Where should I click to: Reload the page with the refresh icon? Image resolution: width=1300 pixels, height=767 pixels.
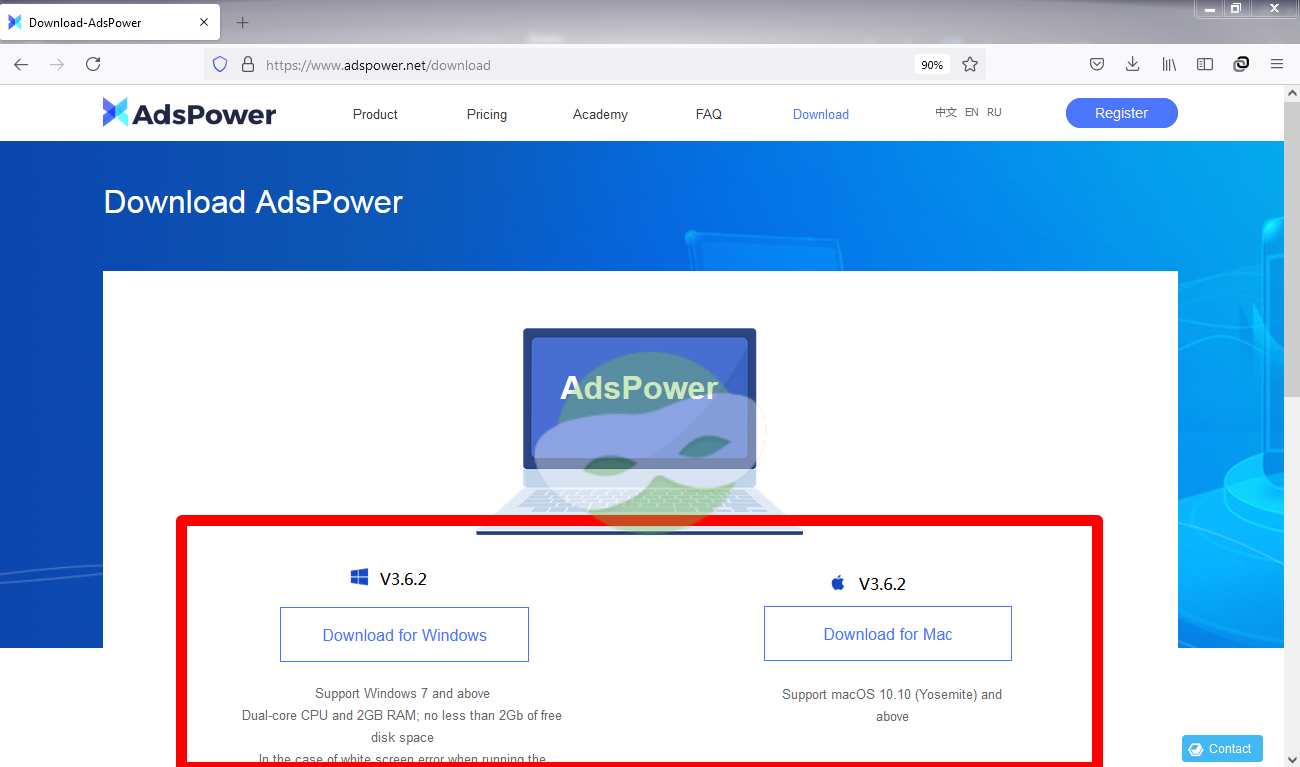point(93,64)
